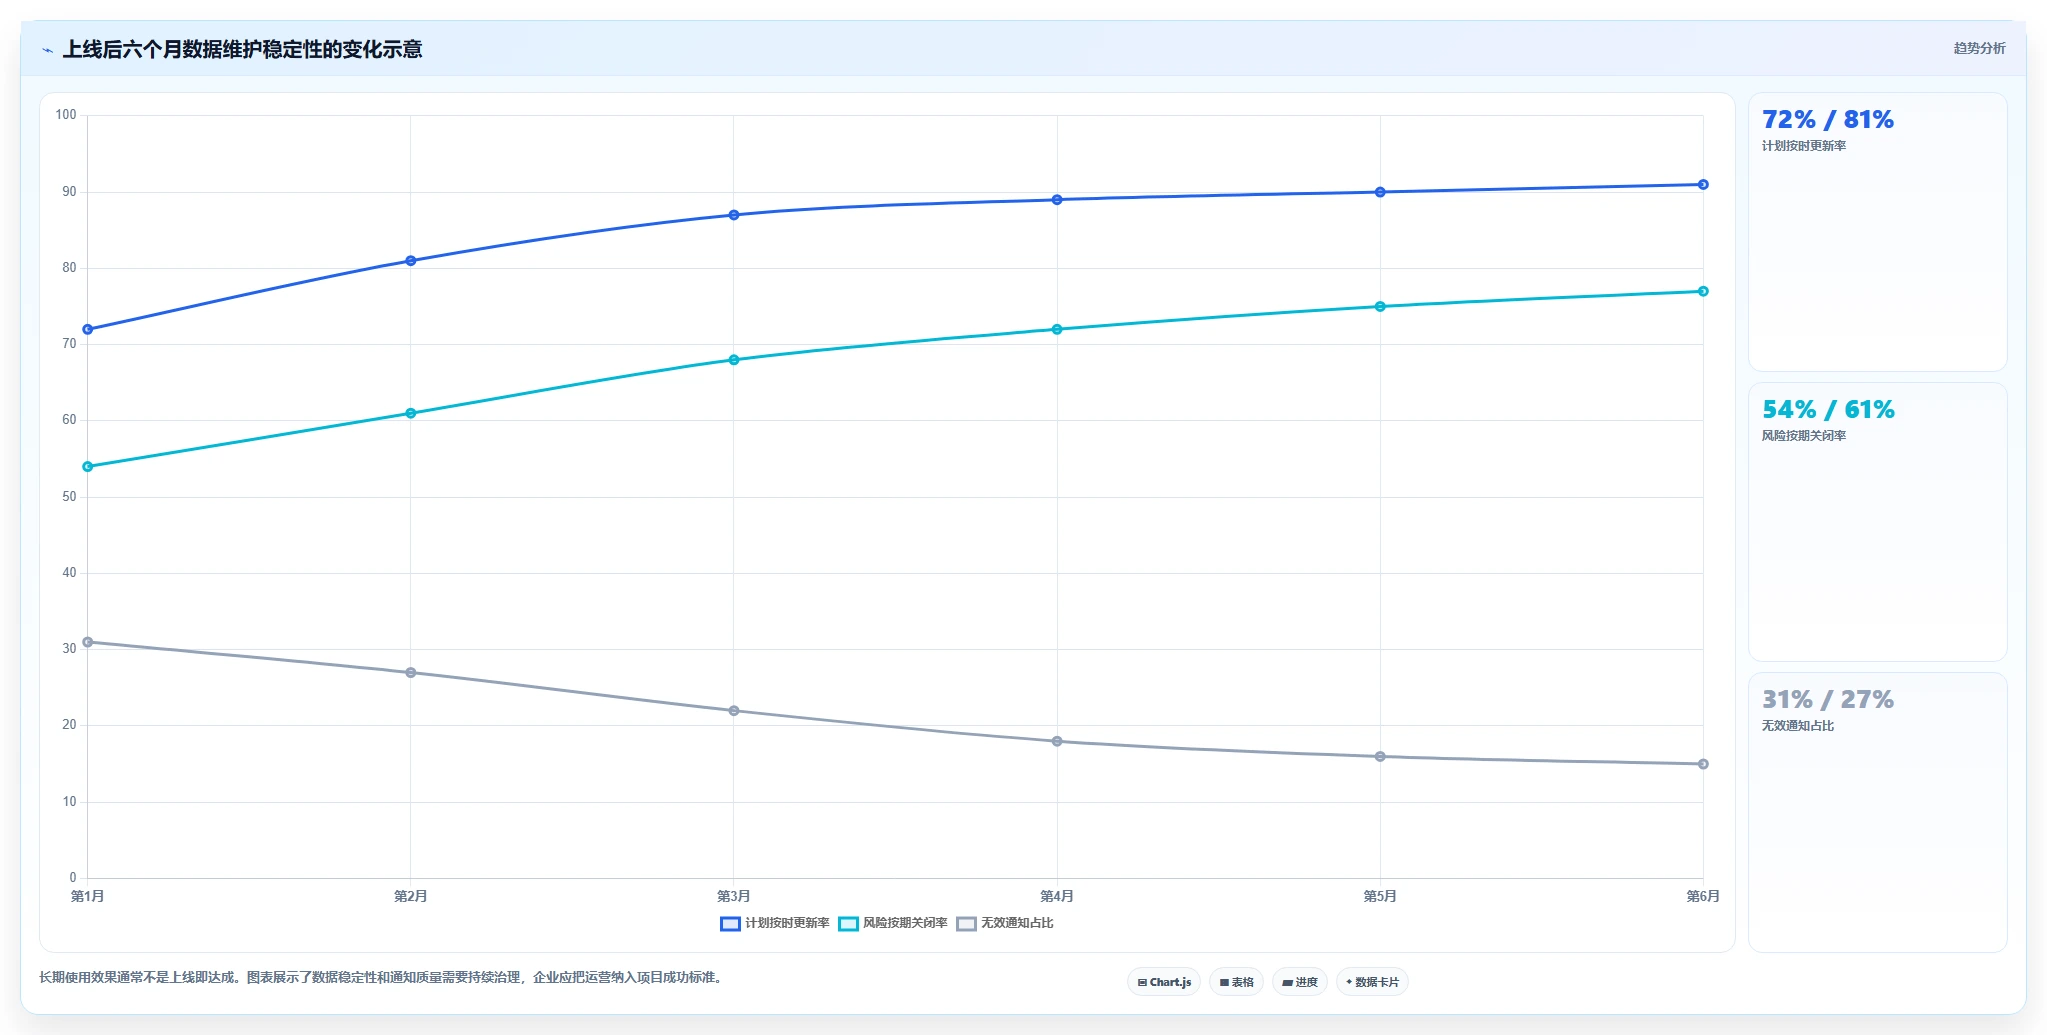Click the 31% / 27% stat value
This screenshot has height=1035, width=2047.
click(x=1827, y=699)
